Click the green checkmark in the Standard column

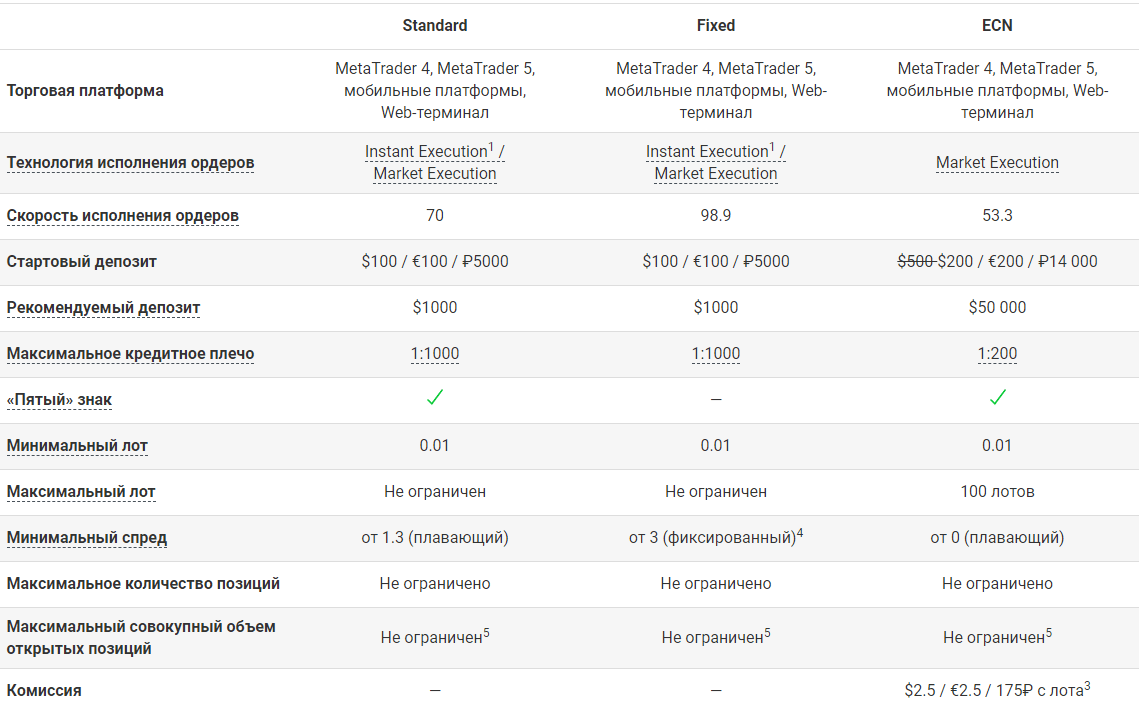435,398
